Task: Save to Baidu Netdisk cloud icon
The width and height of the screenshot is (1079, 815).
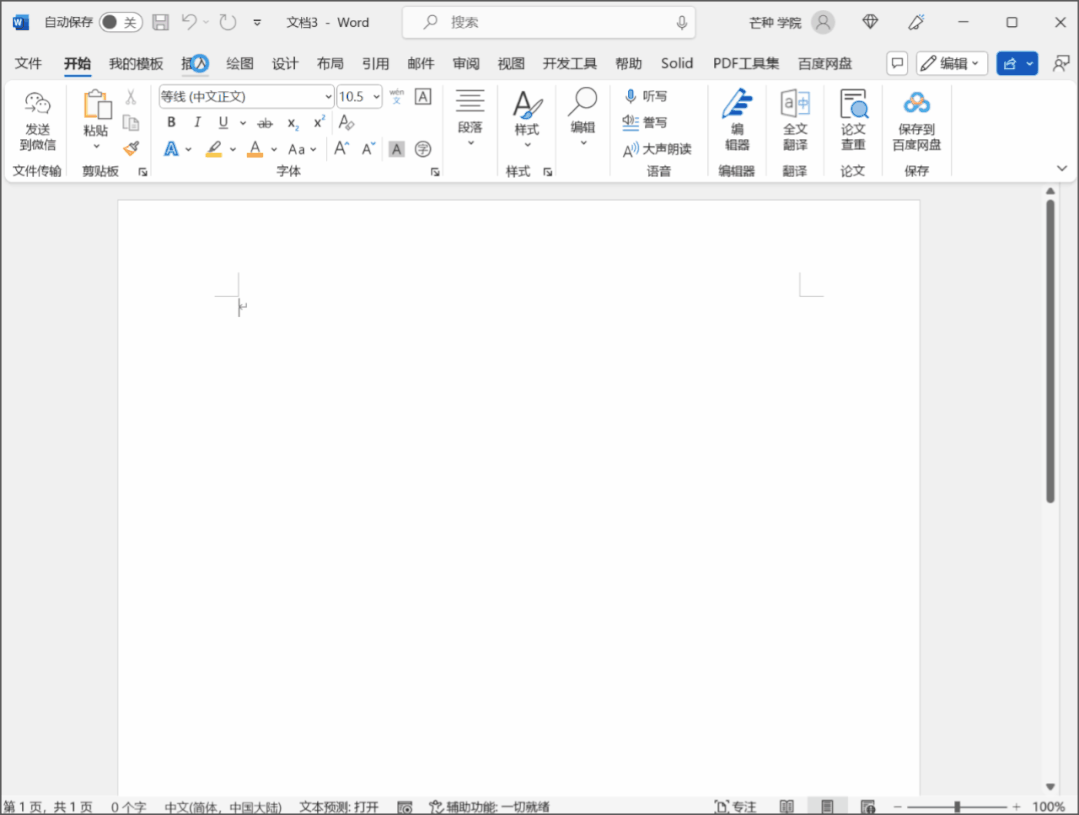Action: click(x=917, y=103)
